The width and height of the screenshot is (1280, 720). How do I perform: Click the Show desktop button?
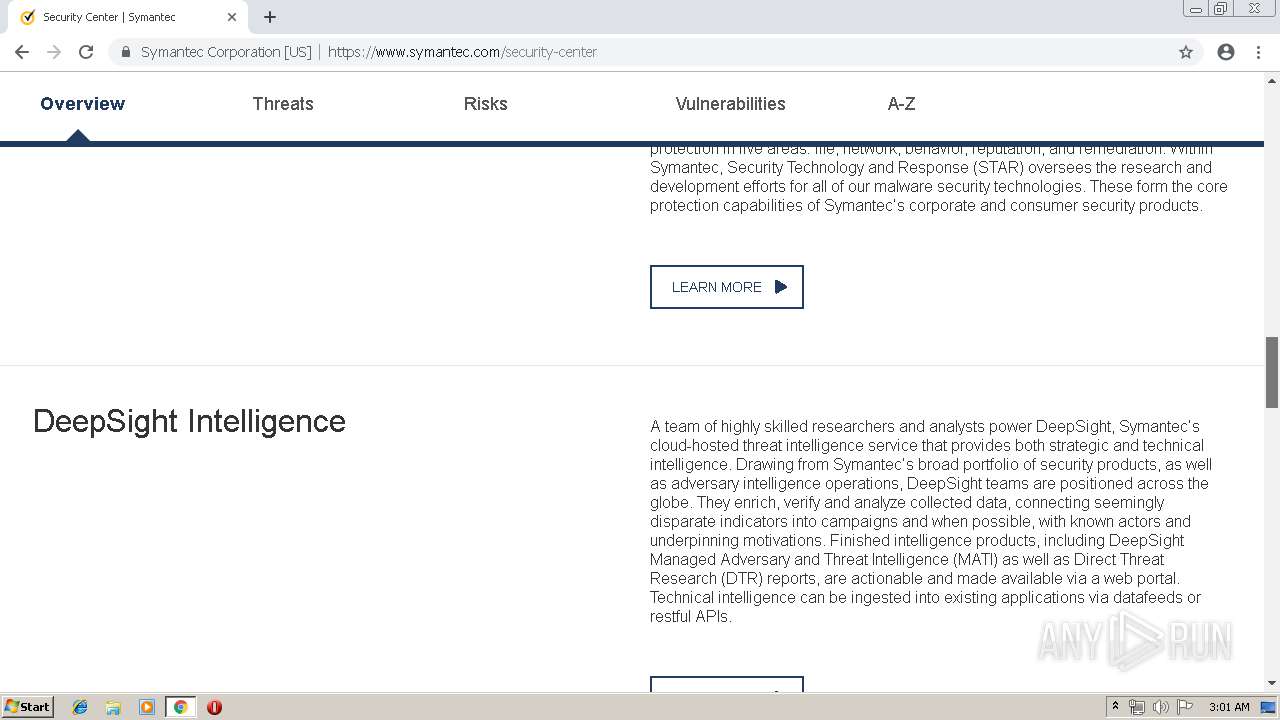pos(1270,707)
